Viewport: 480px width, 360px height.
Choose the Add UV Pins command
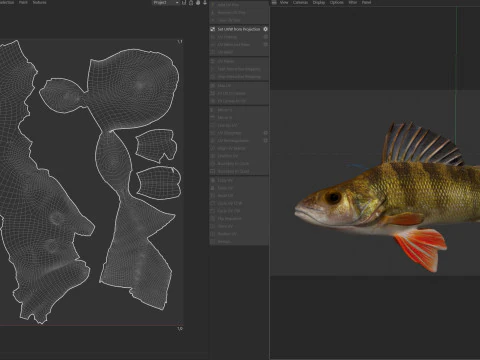[x=239, y=5]
